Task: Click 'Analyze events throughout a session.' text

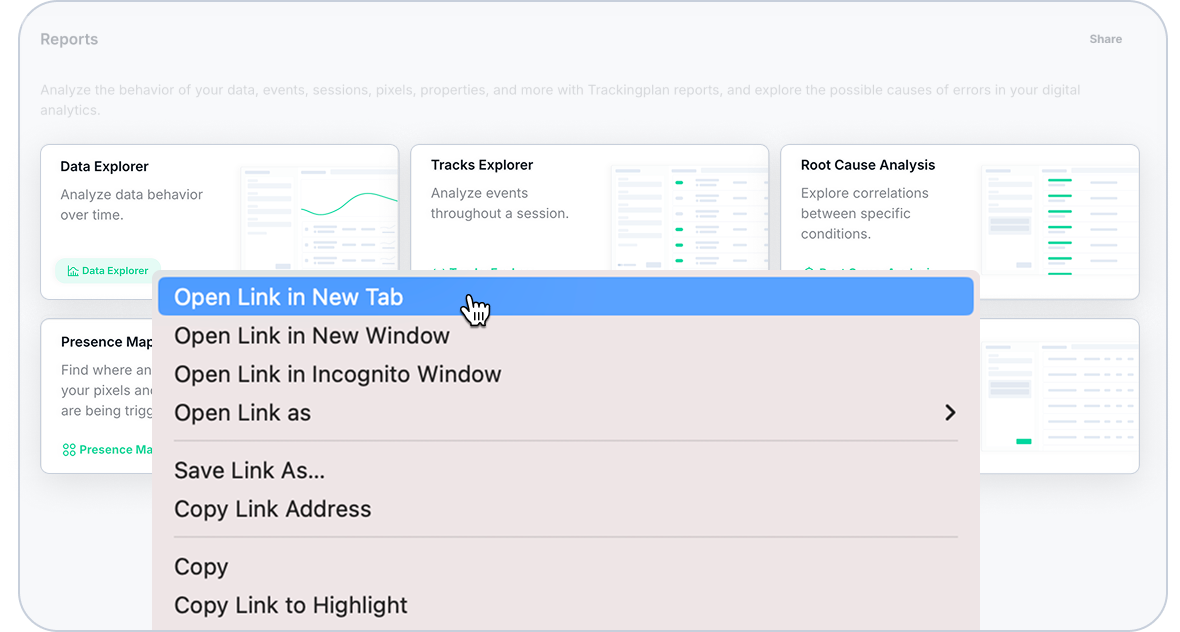Action: point(500,203)
